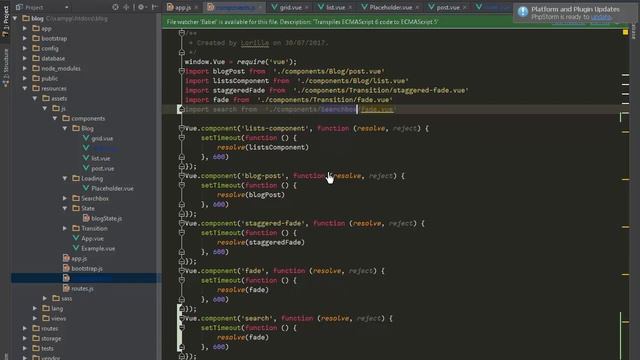The image size is (640, 360).
Task: Select app.js file in the project tree
Action: pos(79,258)
